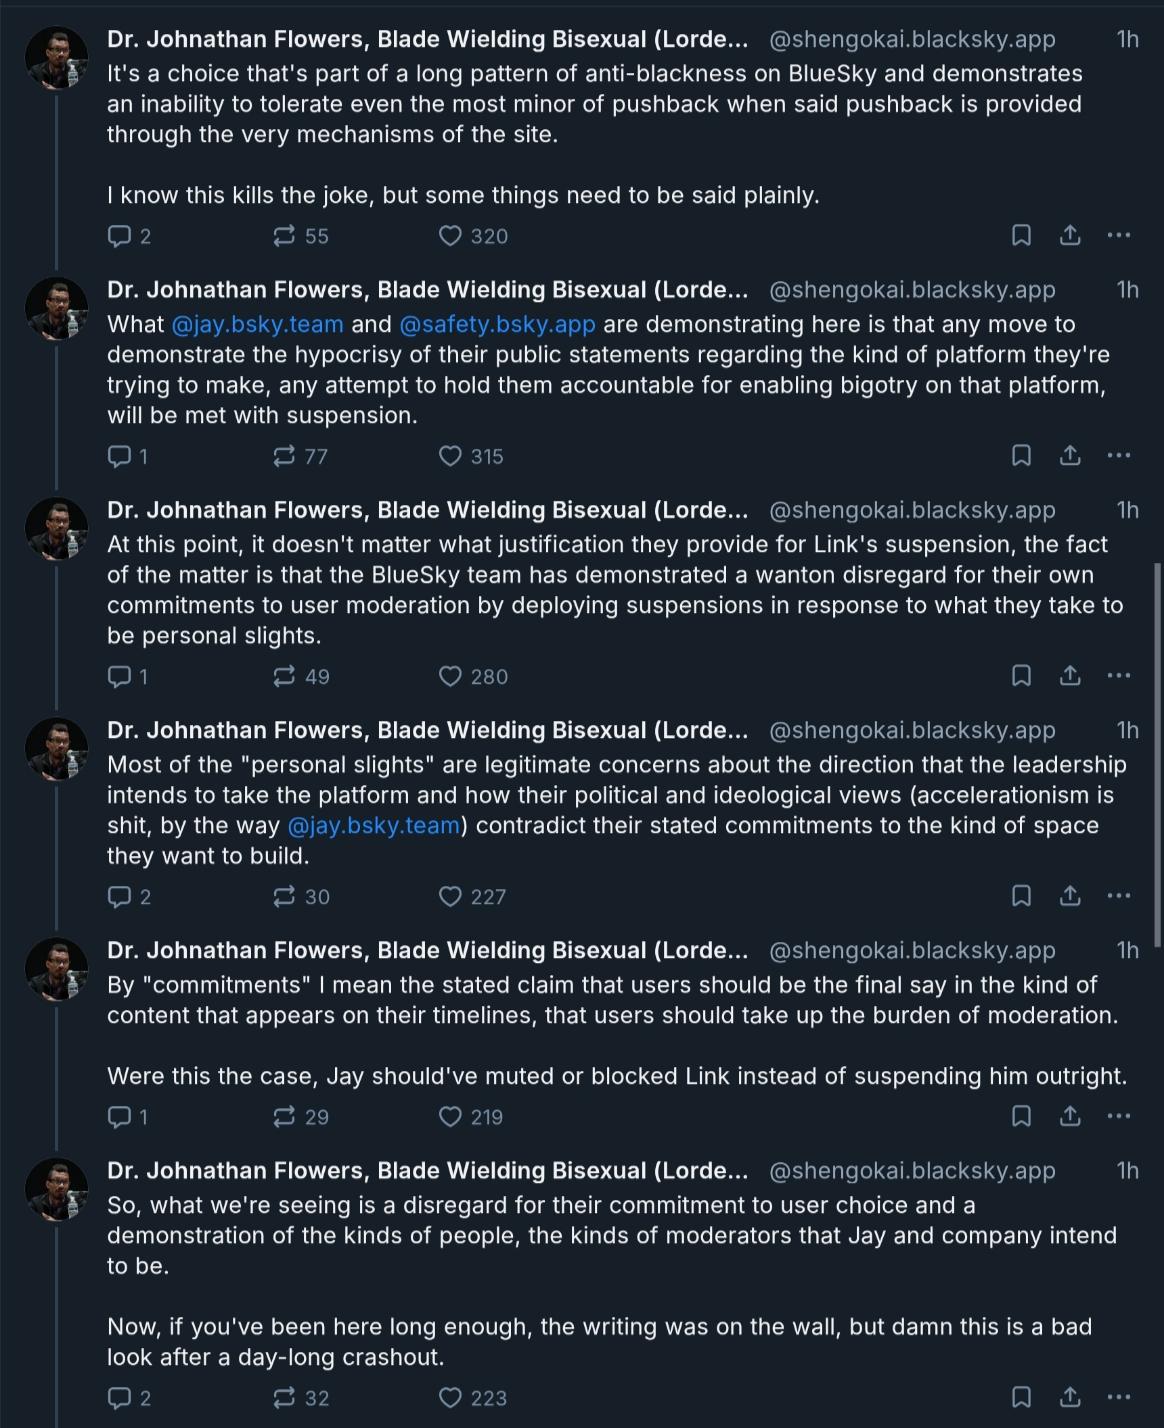Open the @shengokai.blacksky.app handle on the last post
This screenshot has width=1164, height=1428.
point(912,1171)
